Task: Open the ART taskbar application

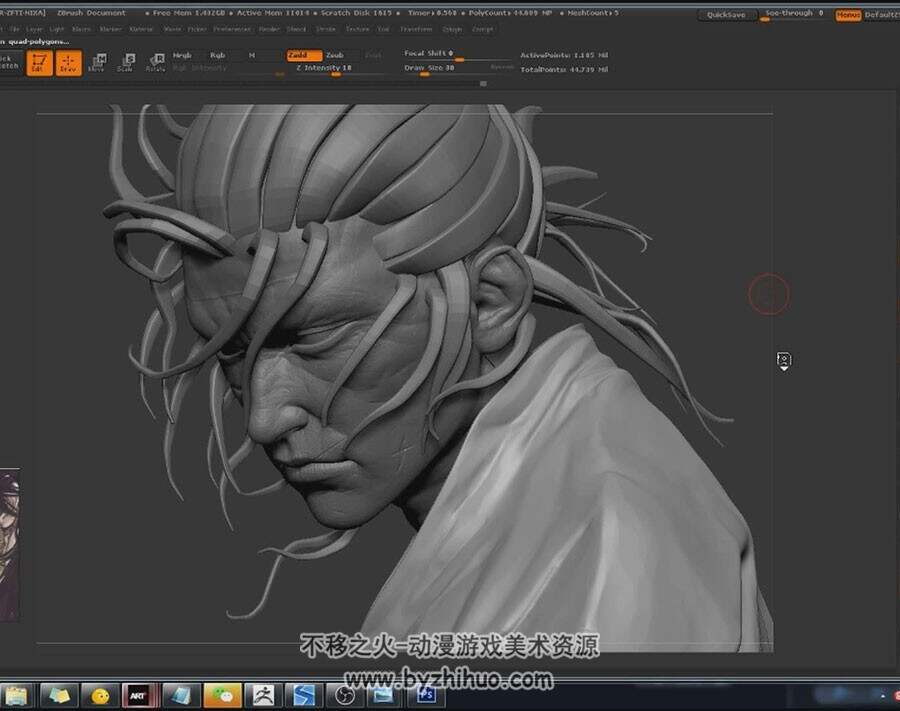Action: point(141,696)
